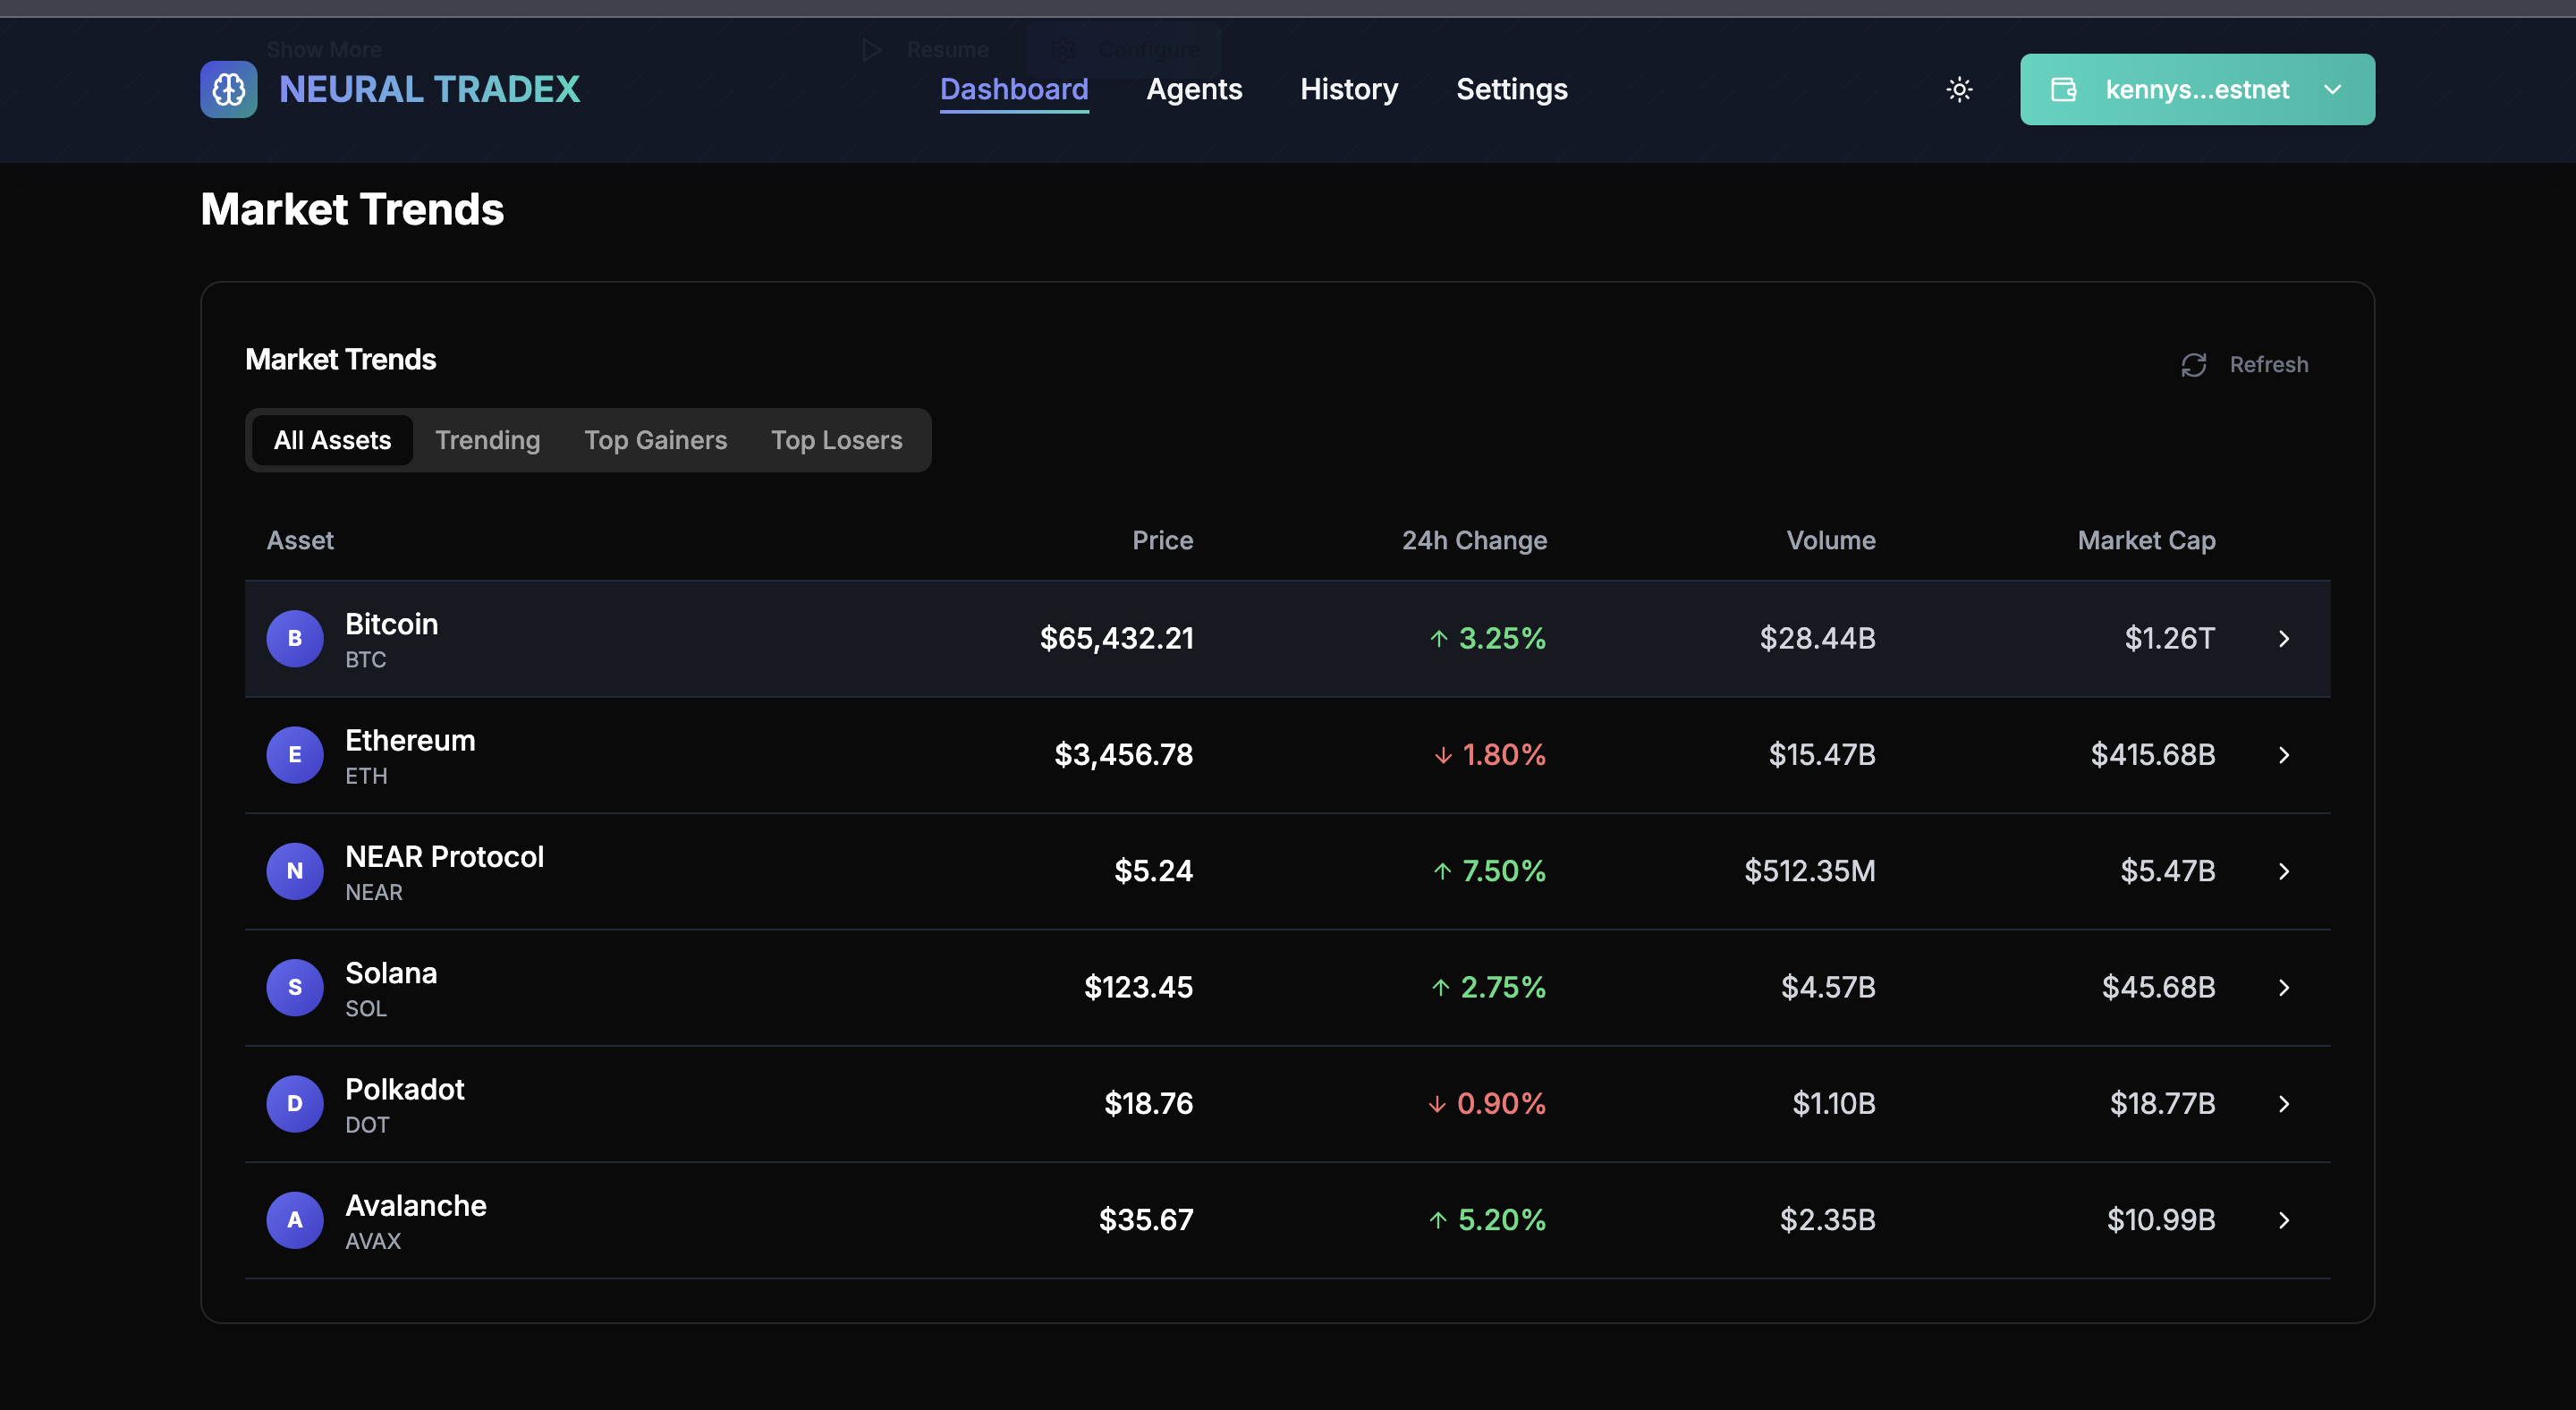Screen dimensions: 2576x1410
Task: Expand the Avalanche row chevron
Action: [2284, 1220]
